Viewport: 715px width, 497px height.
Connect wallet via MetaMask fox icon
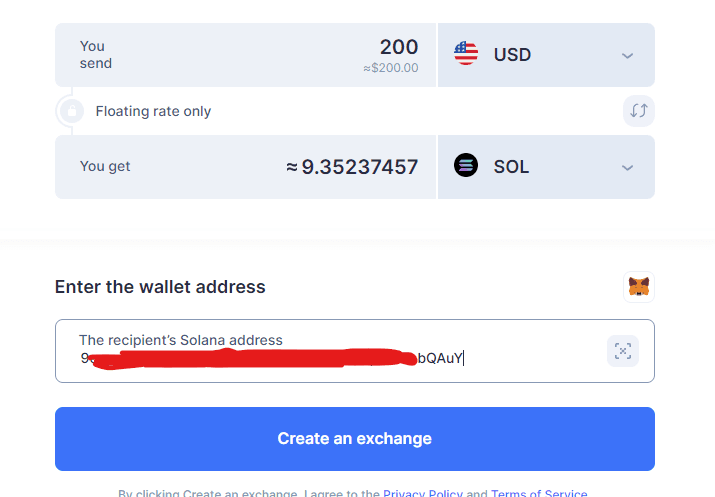[638, 287]
